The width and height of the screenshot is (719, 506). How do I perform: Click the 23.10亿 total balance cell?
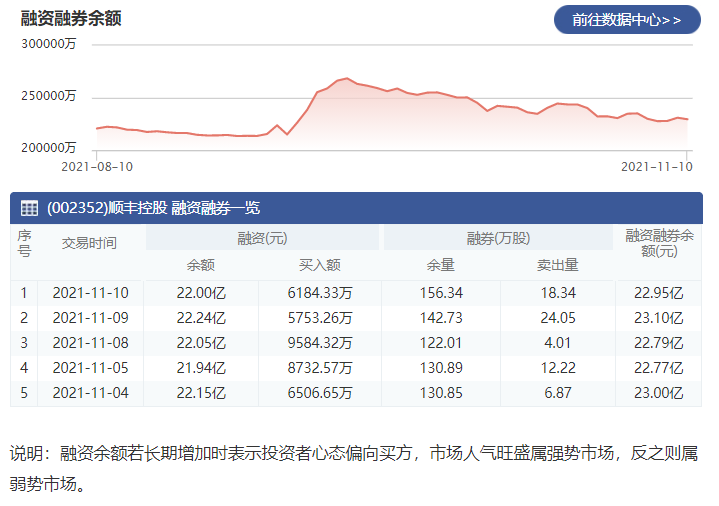coord(659,318)
